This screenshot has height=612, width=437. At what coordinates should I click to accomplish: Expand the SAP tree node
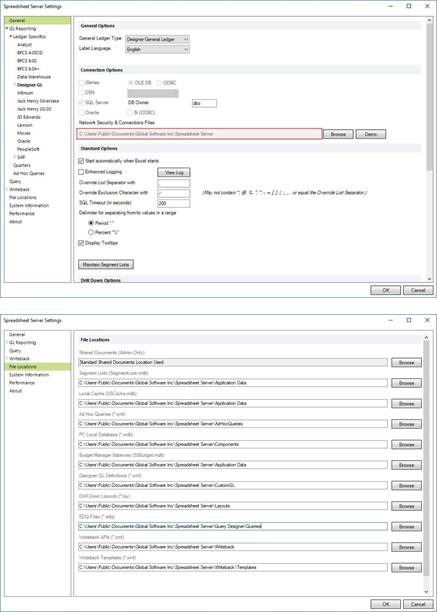pyautogui.click(x=14, y=157)
